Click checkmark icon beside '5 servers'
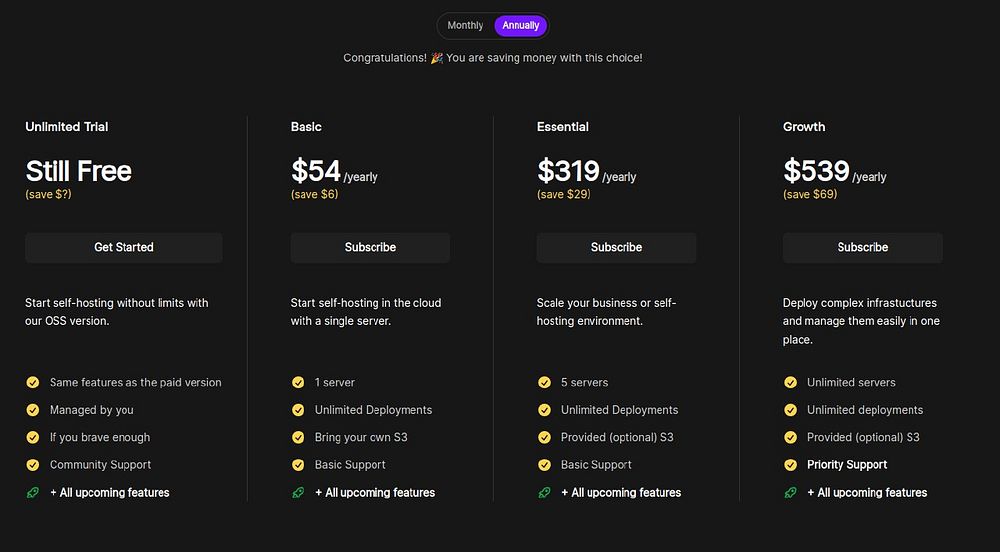Screen dimensions: 1000x552 tap(544, 382)
